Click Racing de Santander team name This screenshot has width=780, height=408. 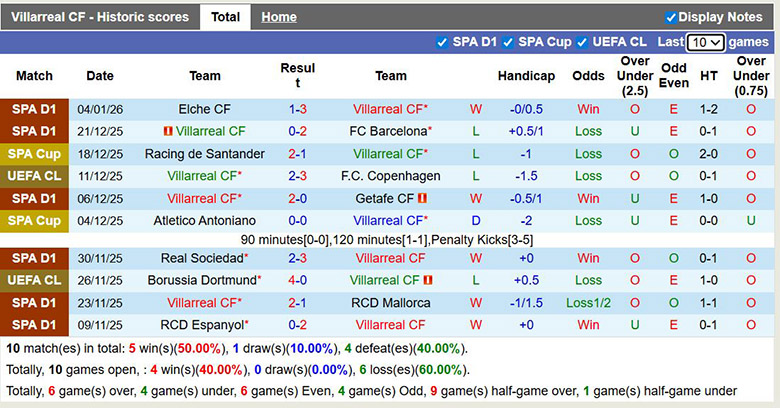(204, 154)
